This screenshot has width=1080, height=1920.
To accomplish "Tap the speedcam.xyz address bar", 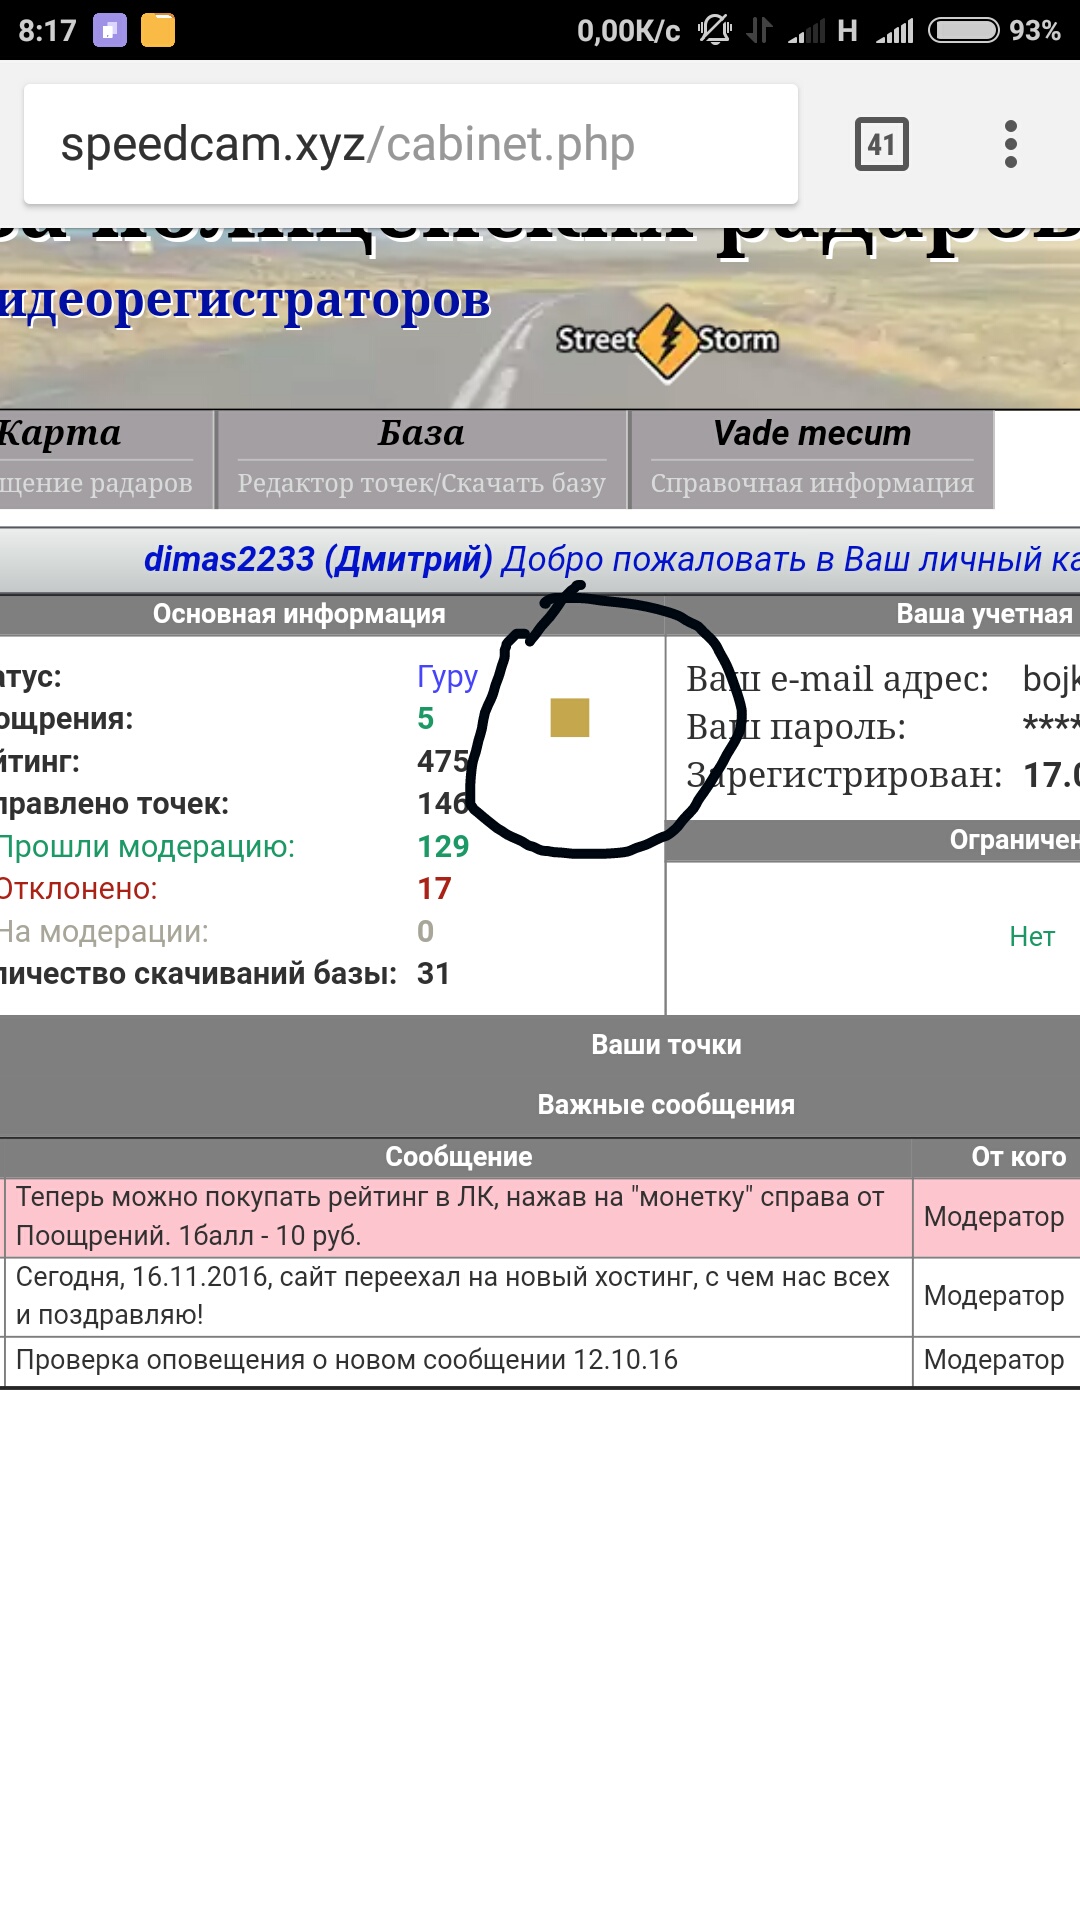I will coord(410,144).
